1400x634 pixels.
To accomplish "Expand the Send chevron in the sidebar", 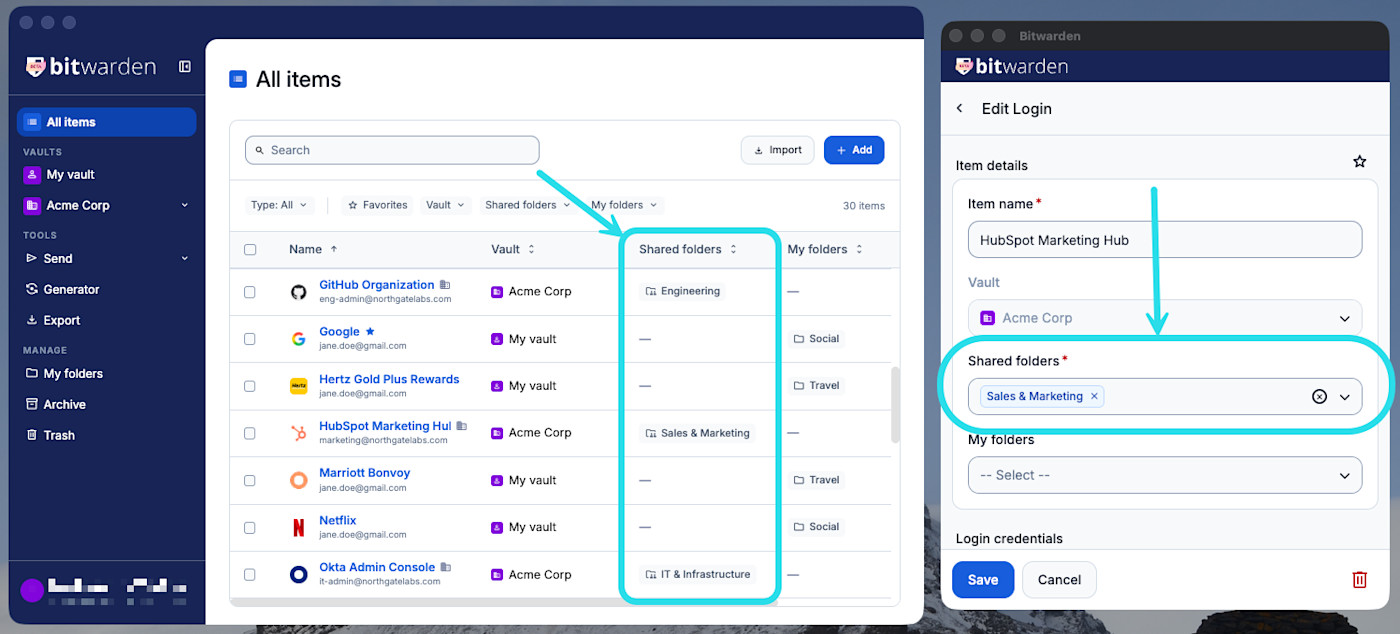I will (x=184, y=258).
